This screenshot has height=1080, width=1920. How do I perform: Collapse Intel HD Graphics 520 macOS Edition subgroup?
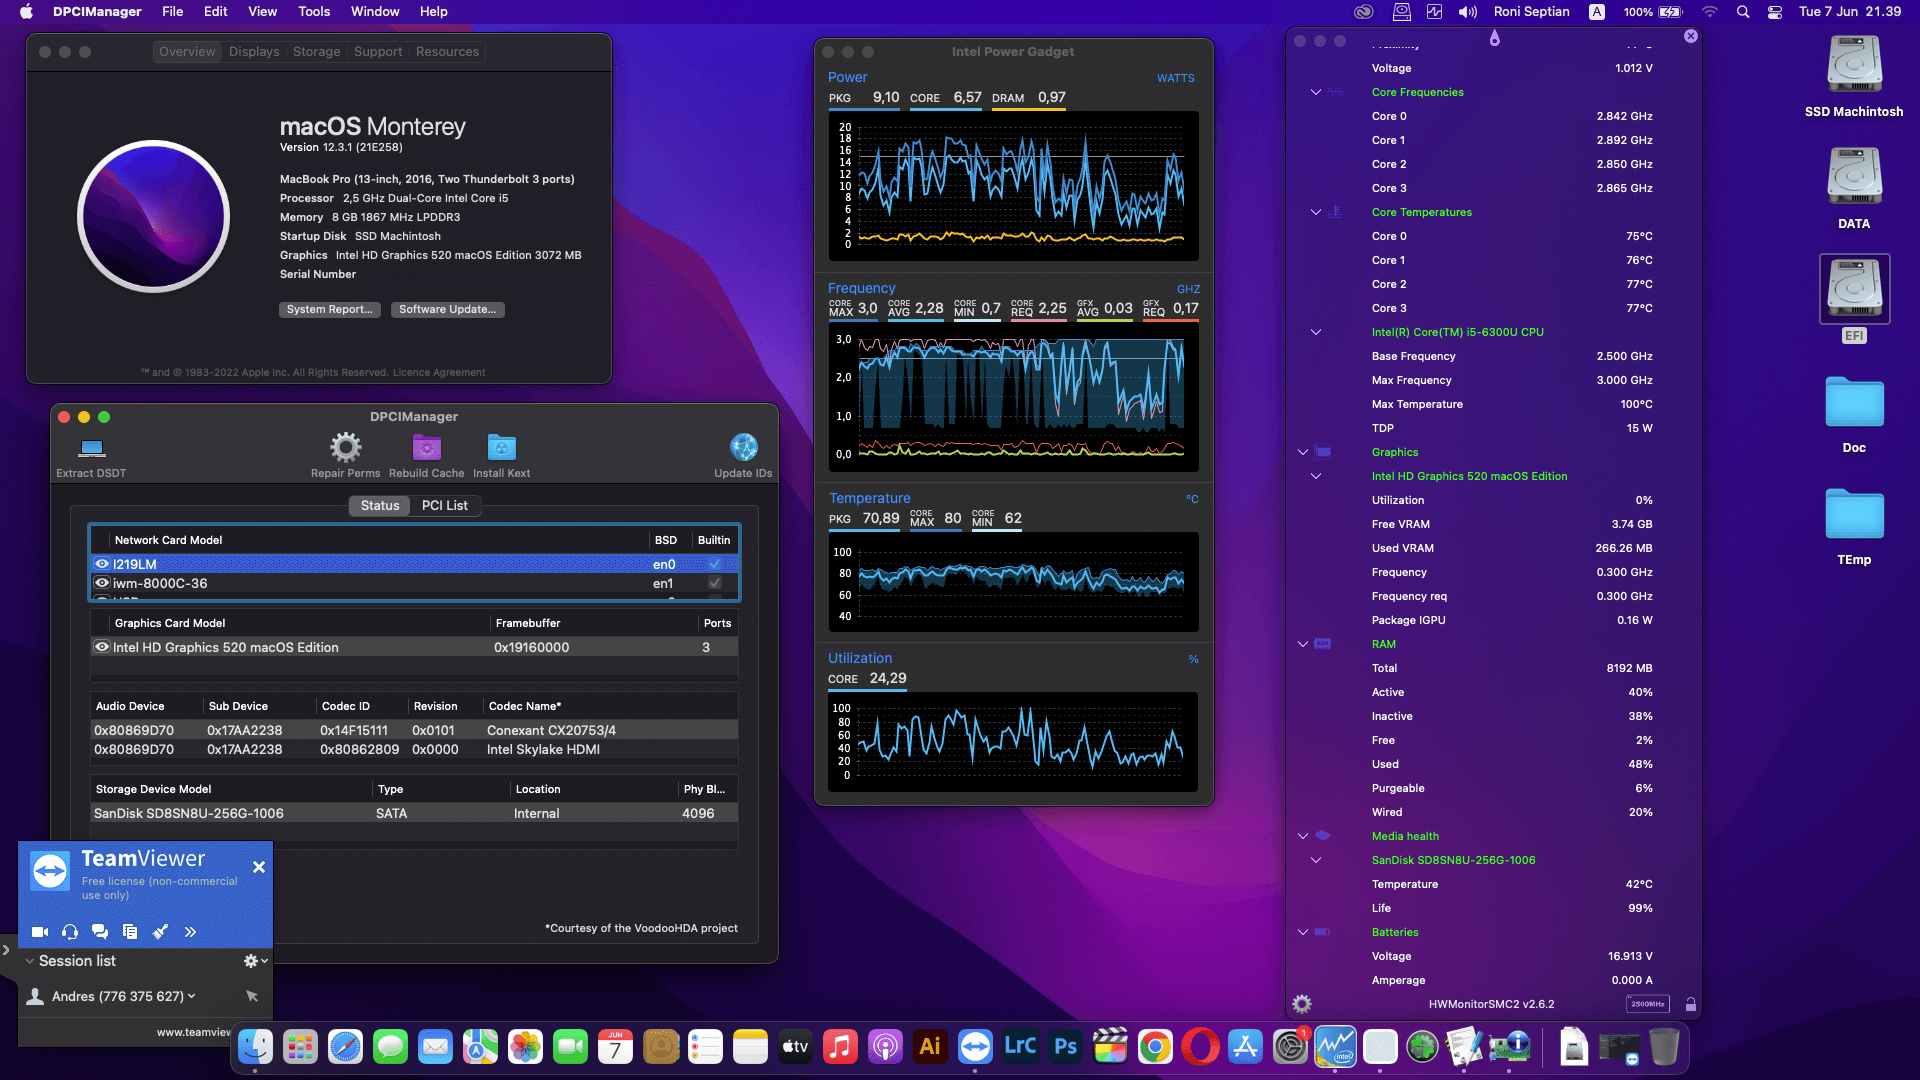[x=1316, y=476]
